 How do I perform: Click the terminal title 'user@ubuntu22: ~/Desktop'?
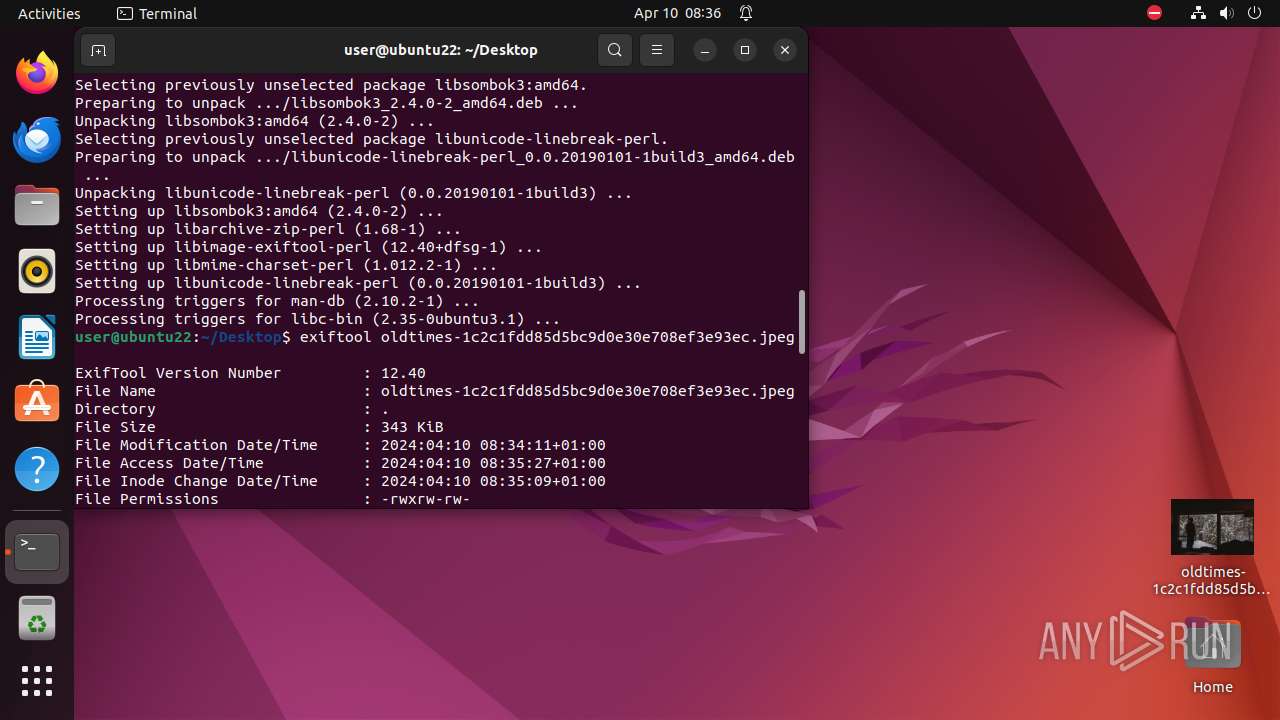441,50
